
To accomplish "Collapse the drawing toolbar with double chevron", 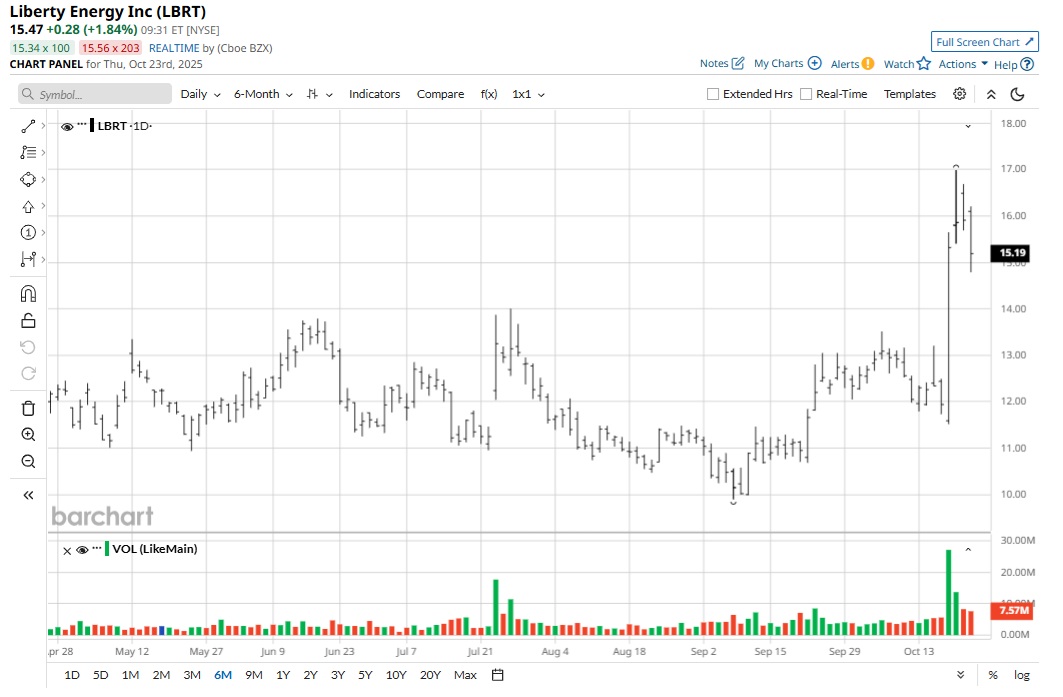I will 28,496.
